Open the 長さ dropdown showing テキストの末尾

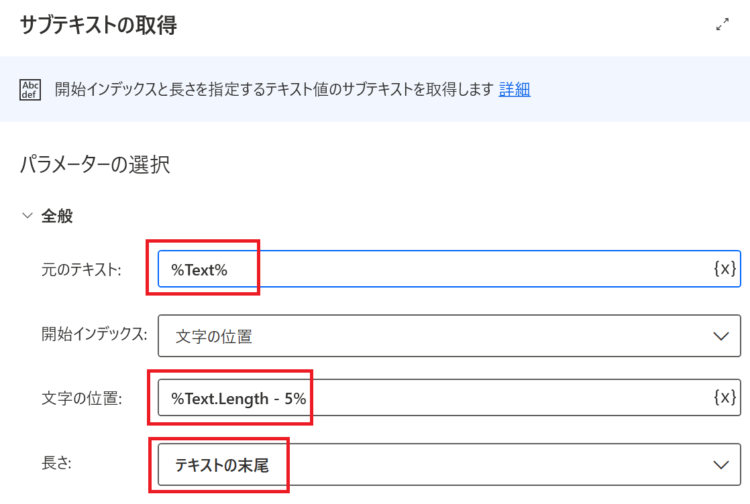tap(449, 465)
